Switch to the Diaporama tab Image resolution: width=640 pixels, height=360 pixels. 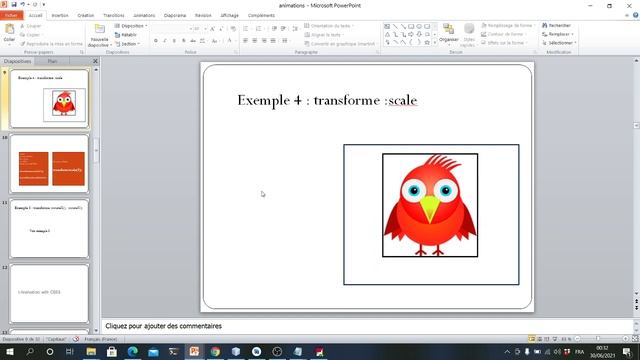[175, 15]
